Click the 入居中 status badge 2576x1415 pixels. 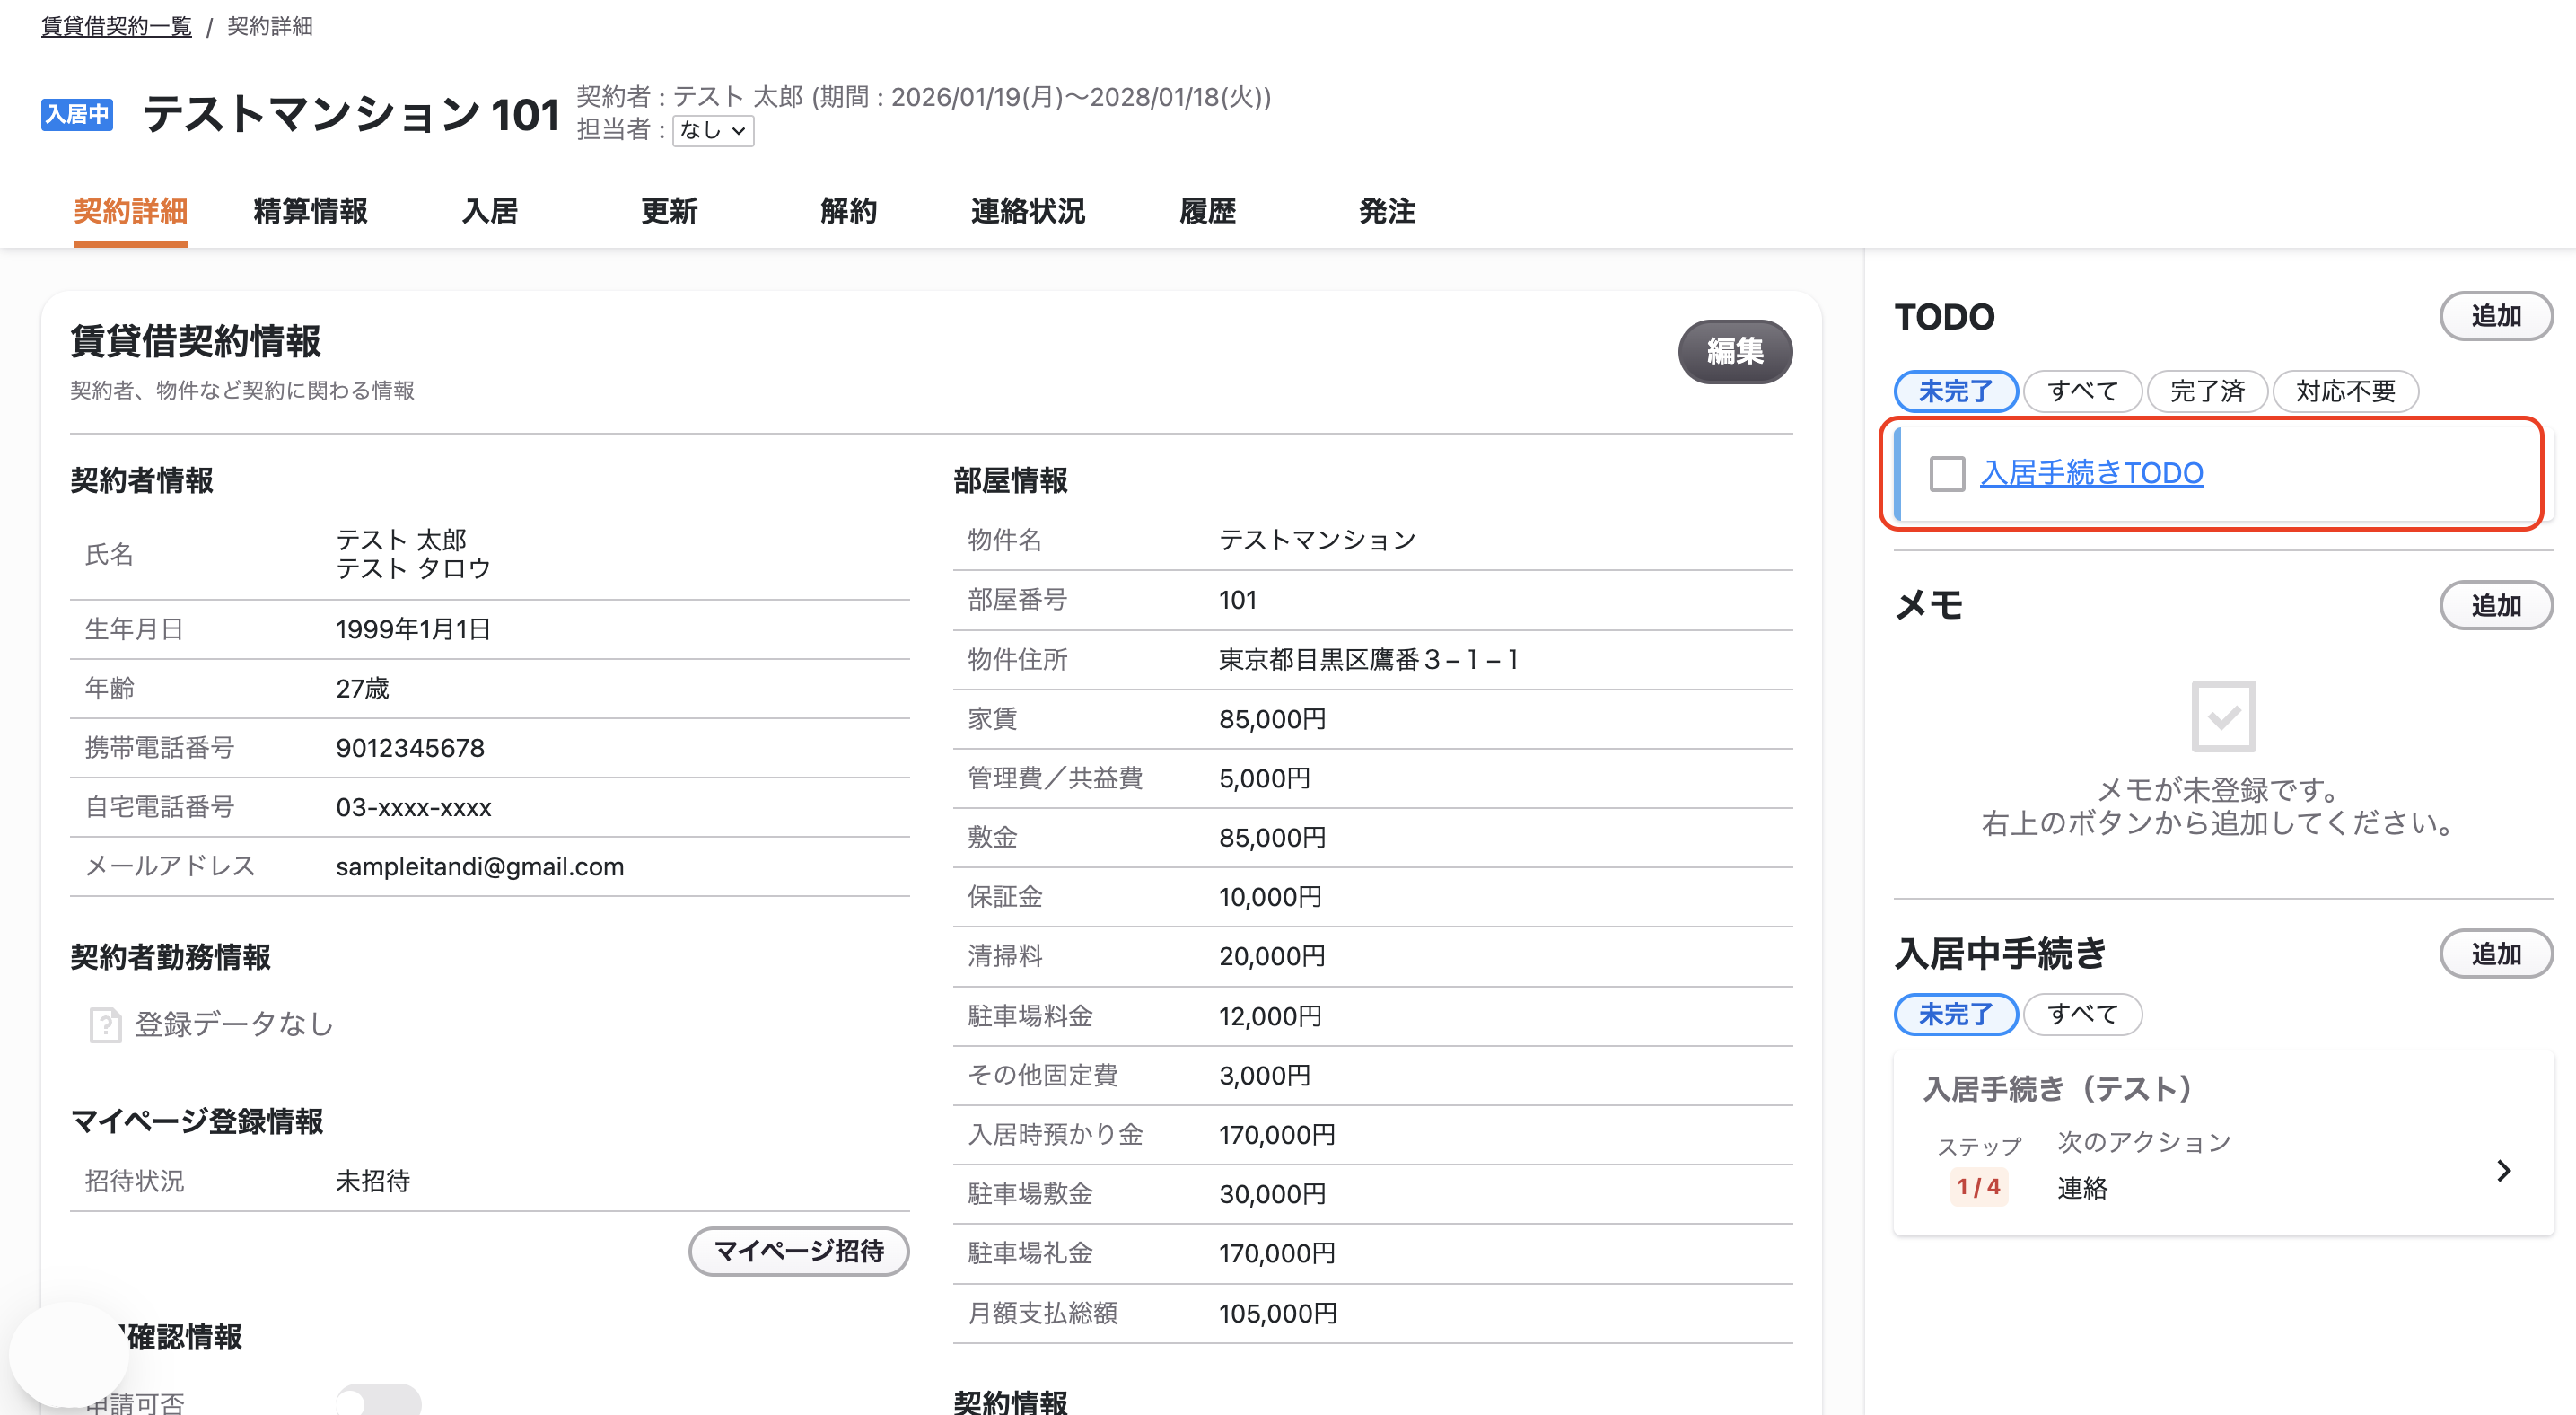pyautogui.click(x=77, y=114)
